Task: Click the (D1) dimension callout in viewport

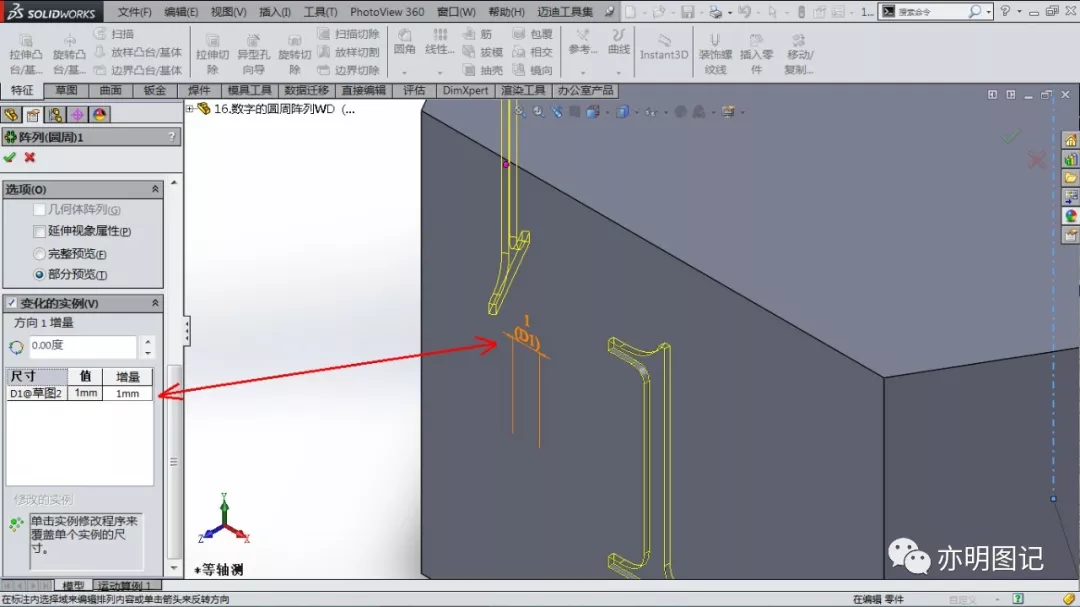Action: pos(527,338)
